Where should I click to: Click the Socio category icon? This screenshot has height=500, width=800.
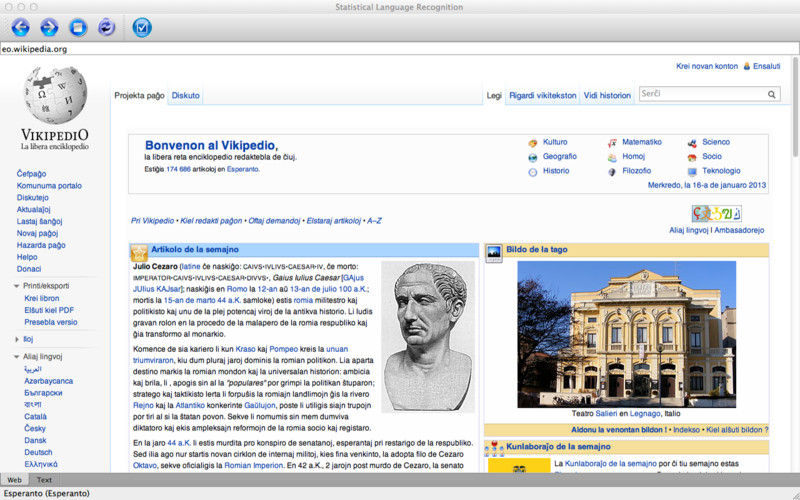pos(692,157)
